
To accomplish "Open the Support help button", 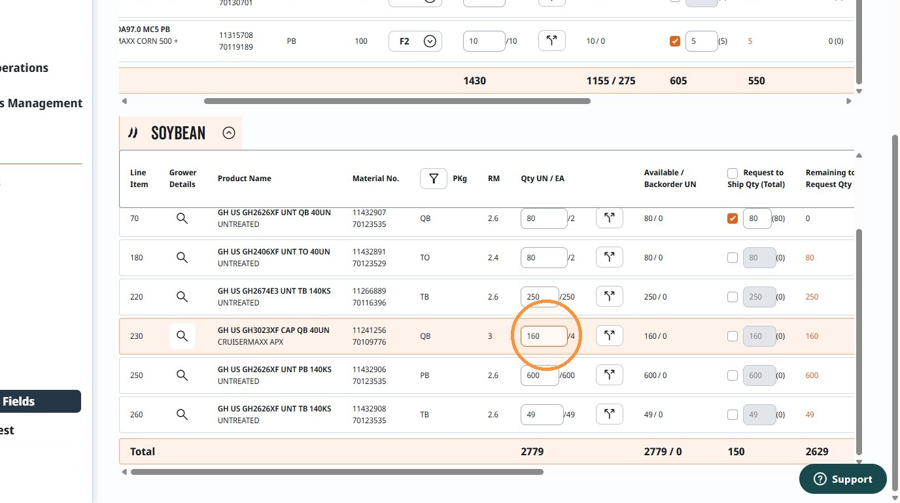I will pyautogui.click(x=843, y=479).
